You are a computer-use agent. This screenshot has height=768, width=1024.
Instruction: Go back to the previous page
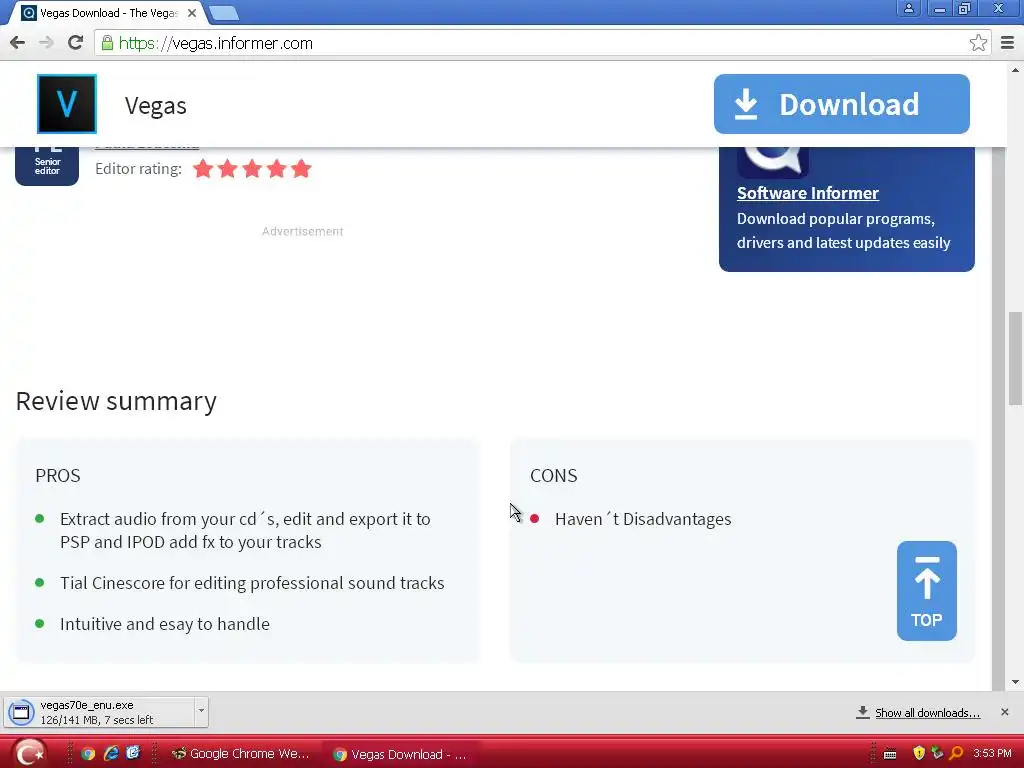(18, 43)
